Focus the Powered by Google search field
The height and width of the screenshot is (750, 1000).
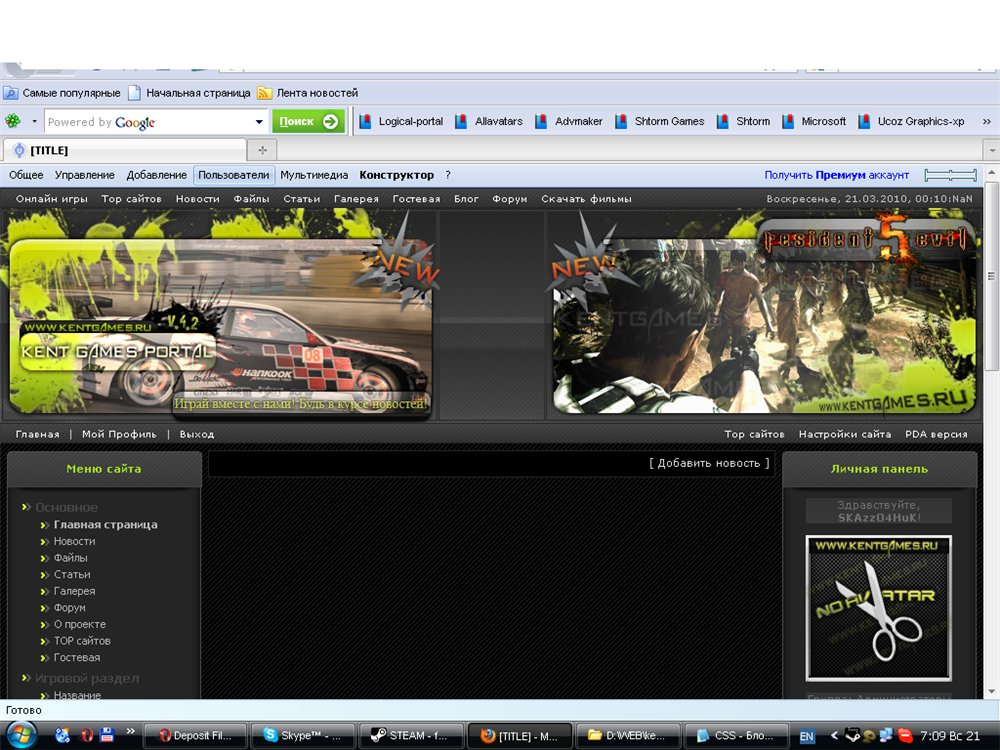pyautogui.click(x=148, y=121)
